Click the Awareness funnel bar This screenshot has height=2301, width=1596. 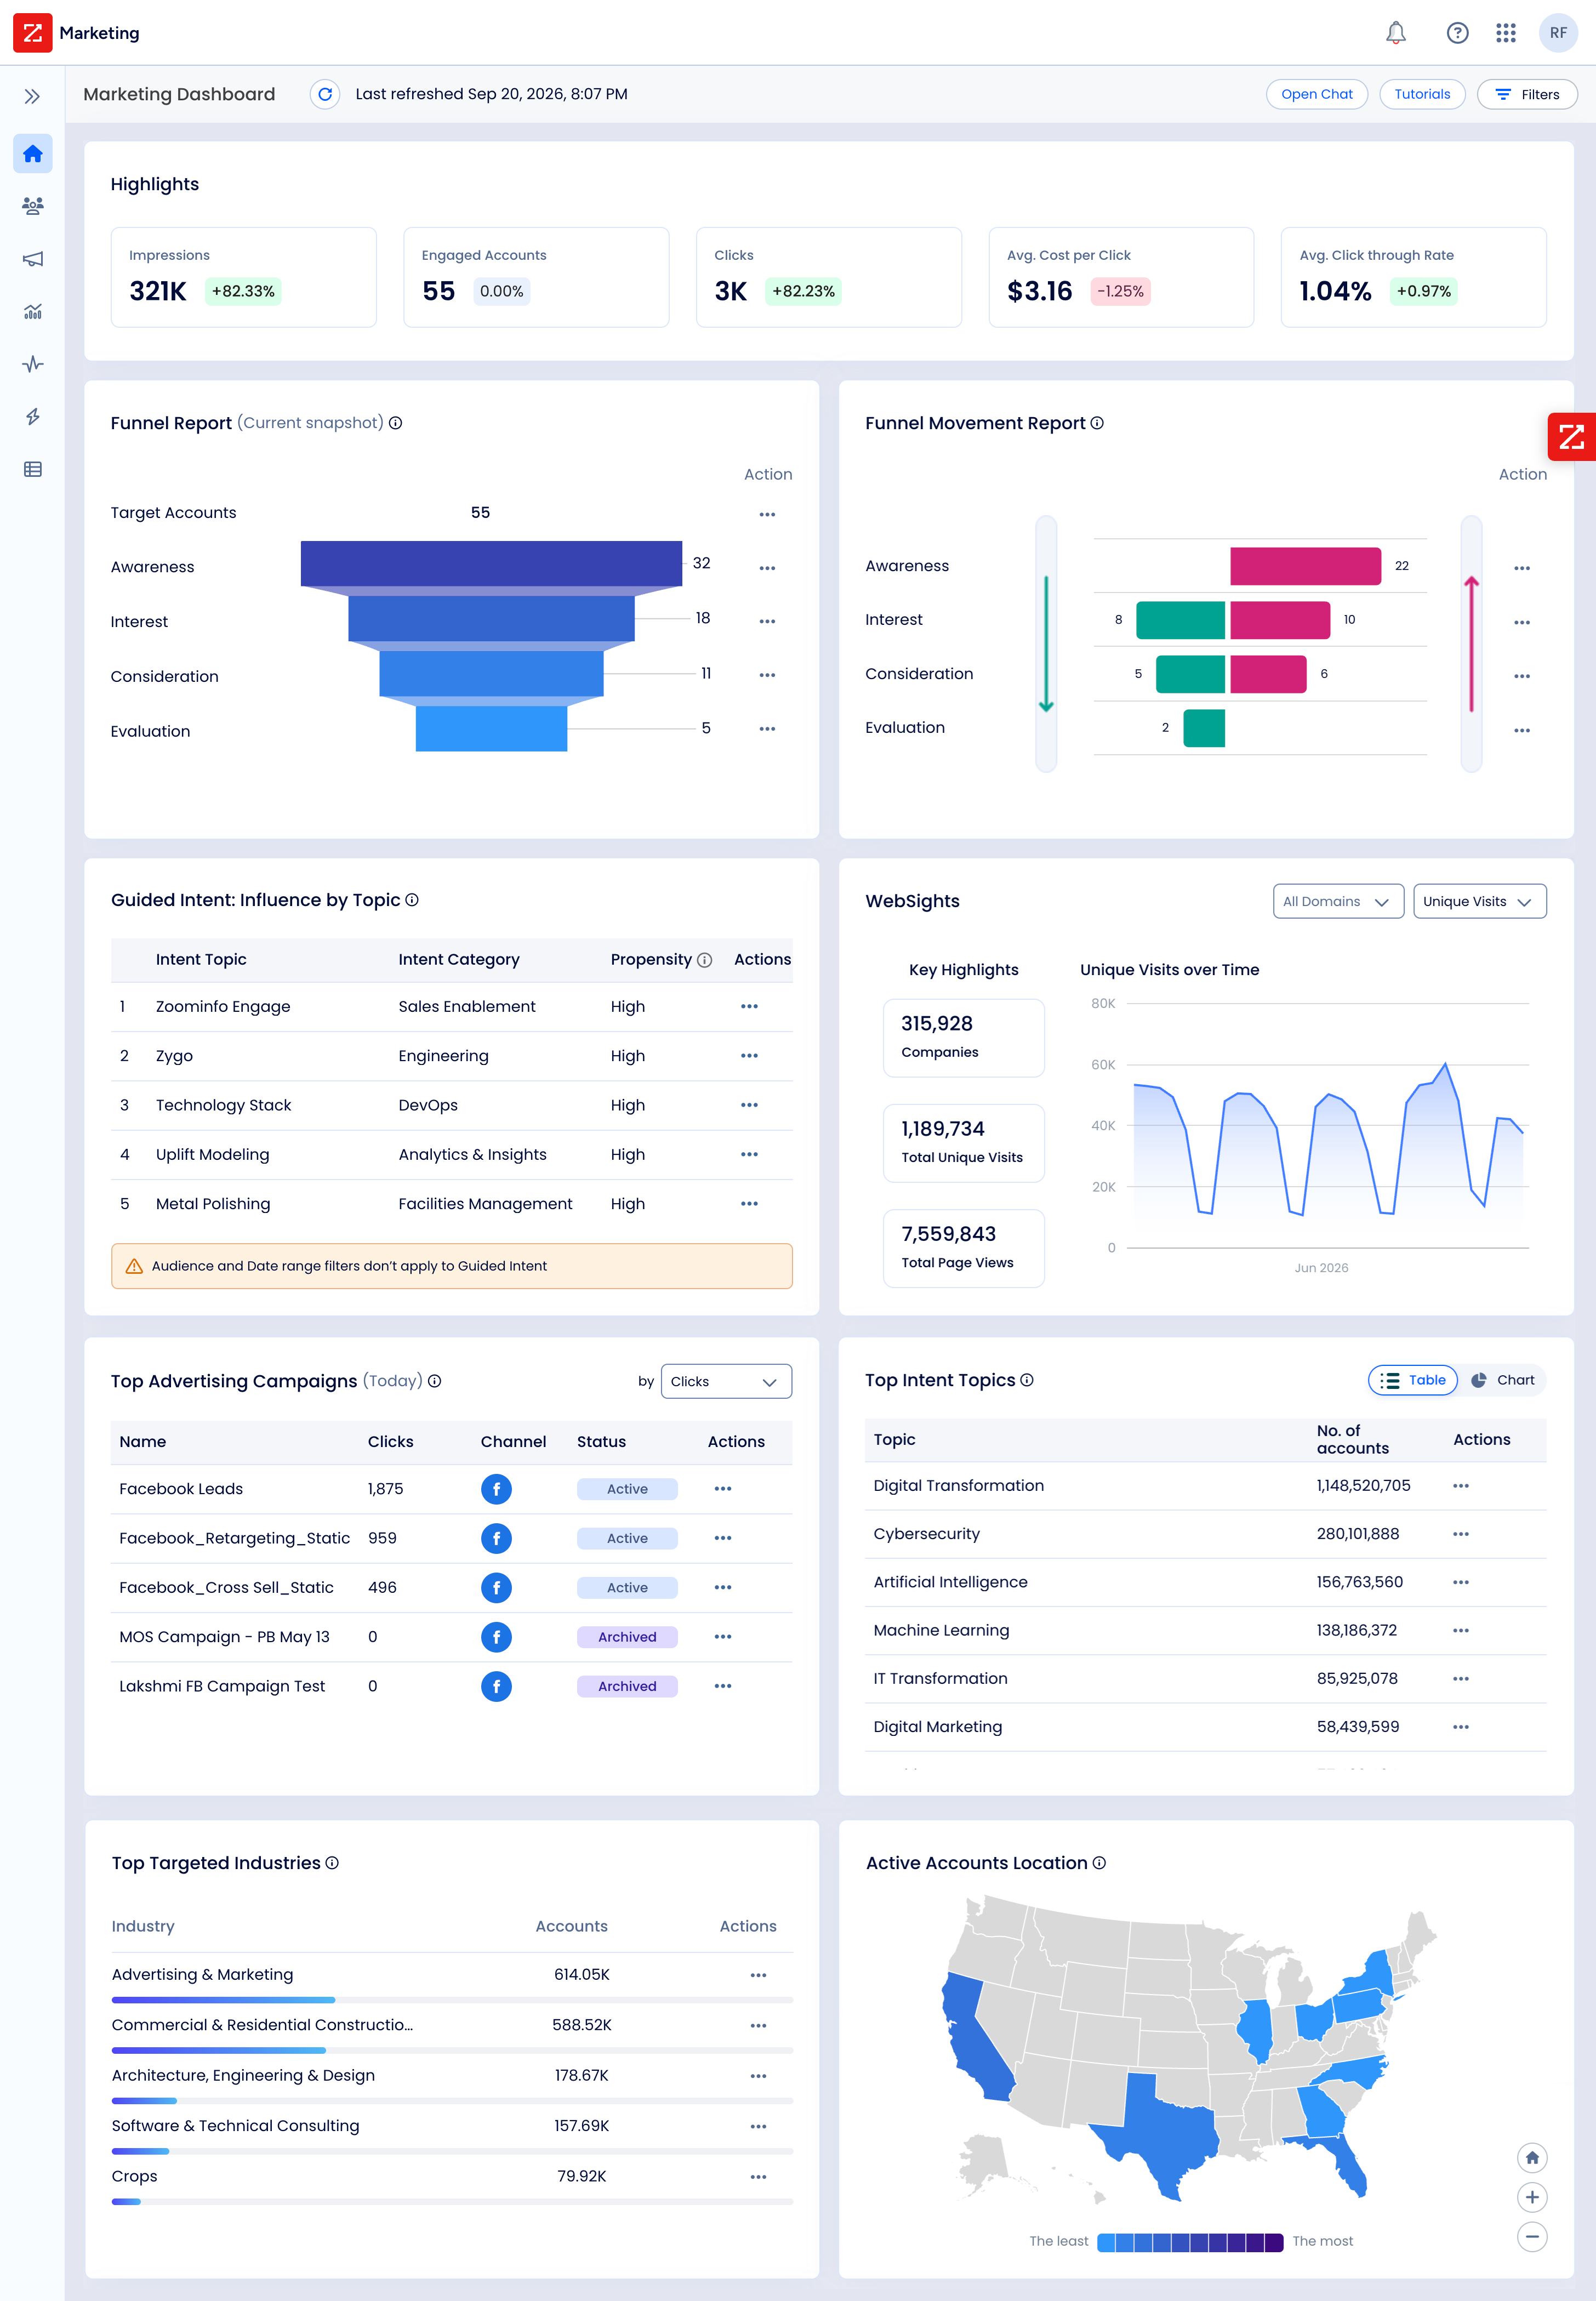point(491,564)
